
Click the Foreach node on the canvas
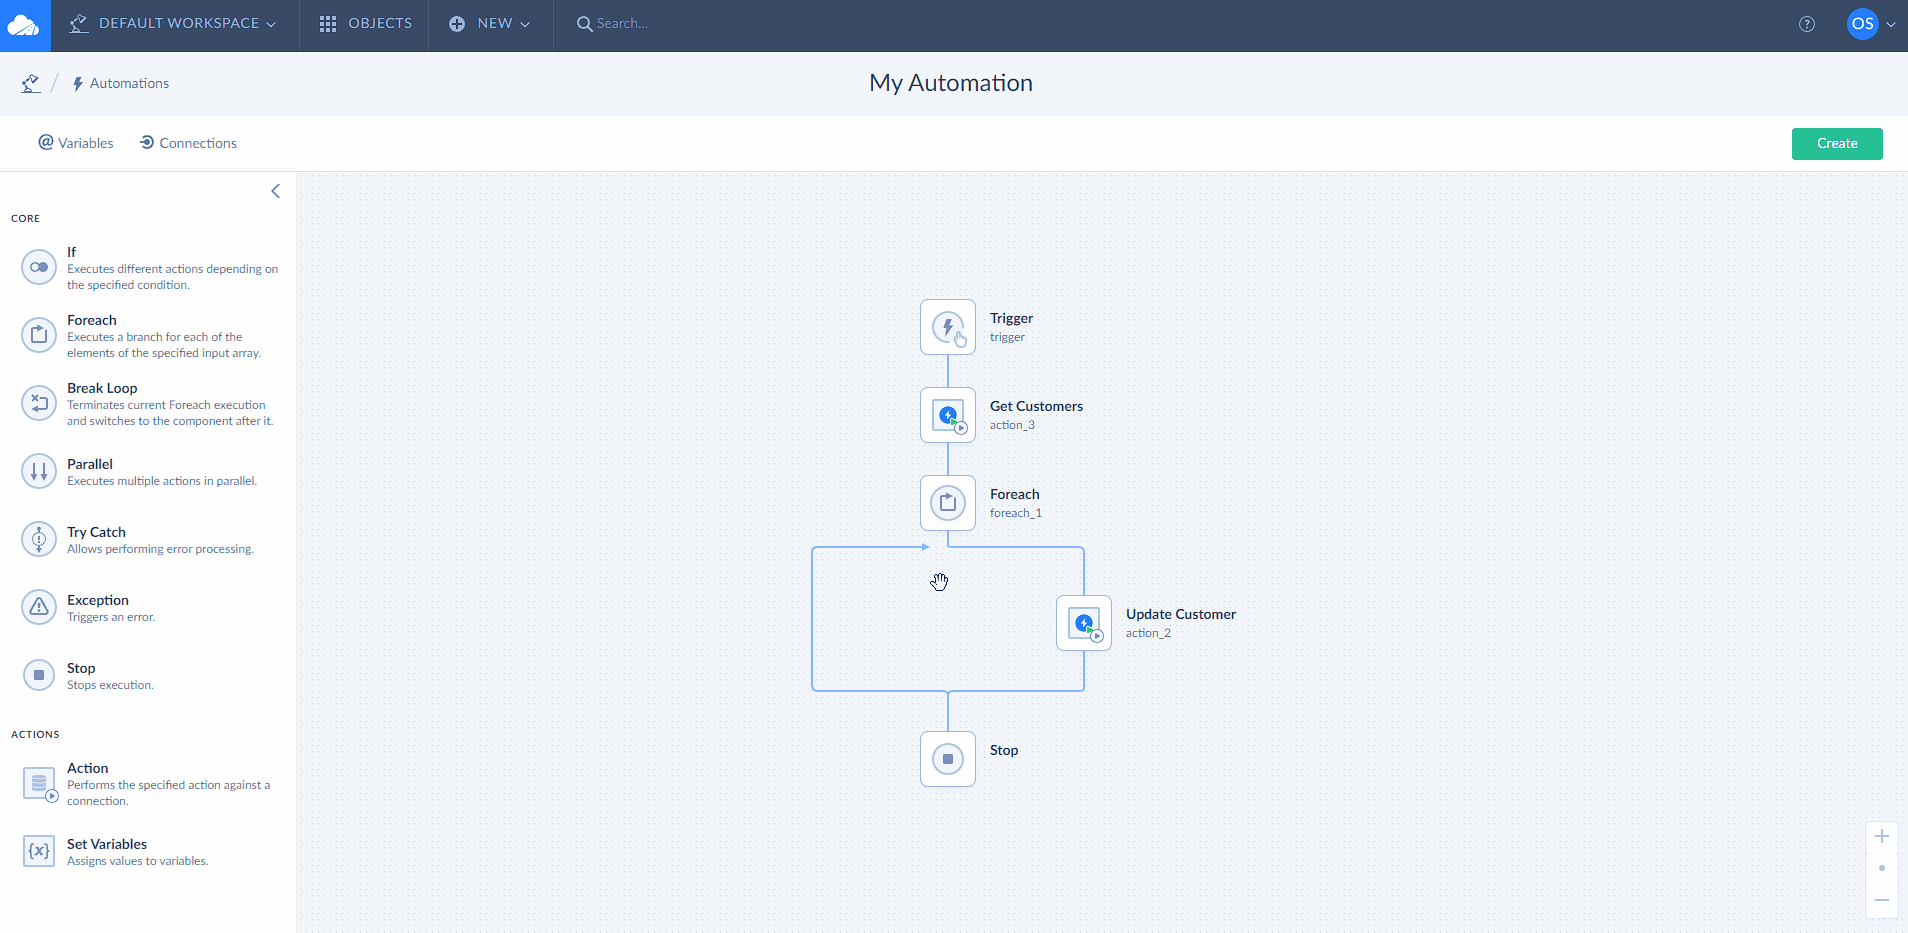[948, 503]
